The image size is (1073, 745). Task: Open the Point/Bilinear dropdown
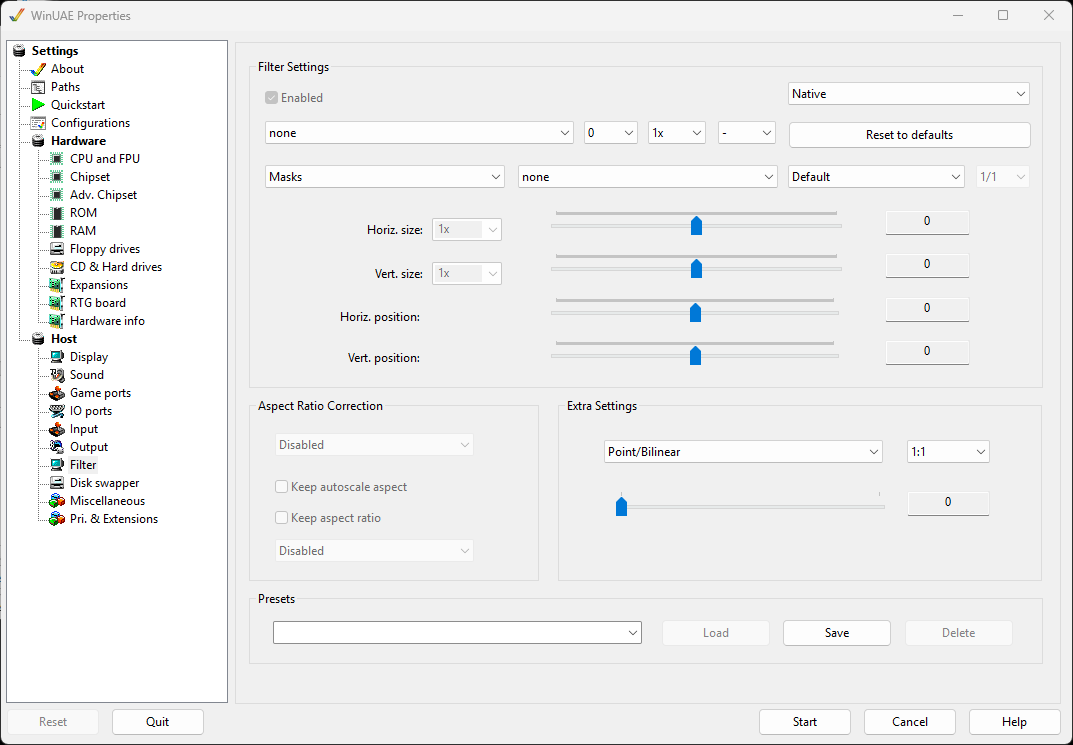(743, 452)
